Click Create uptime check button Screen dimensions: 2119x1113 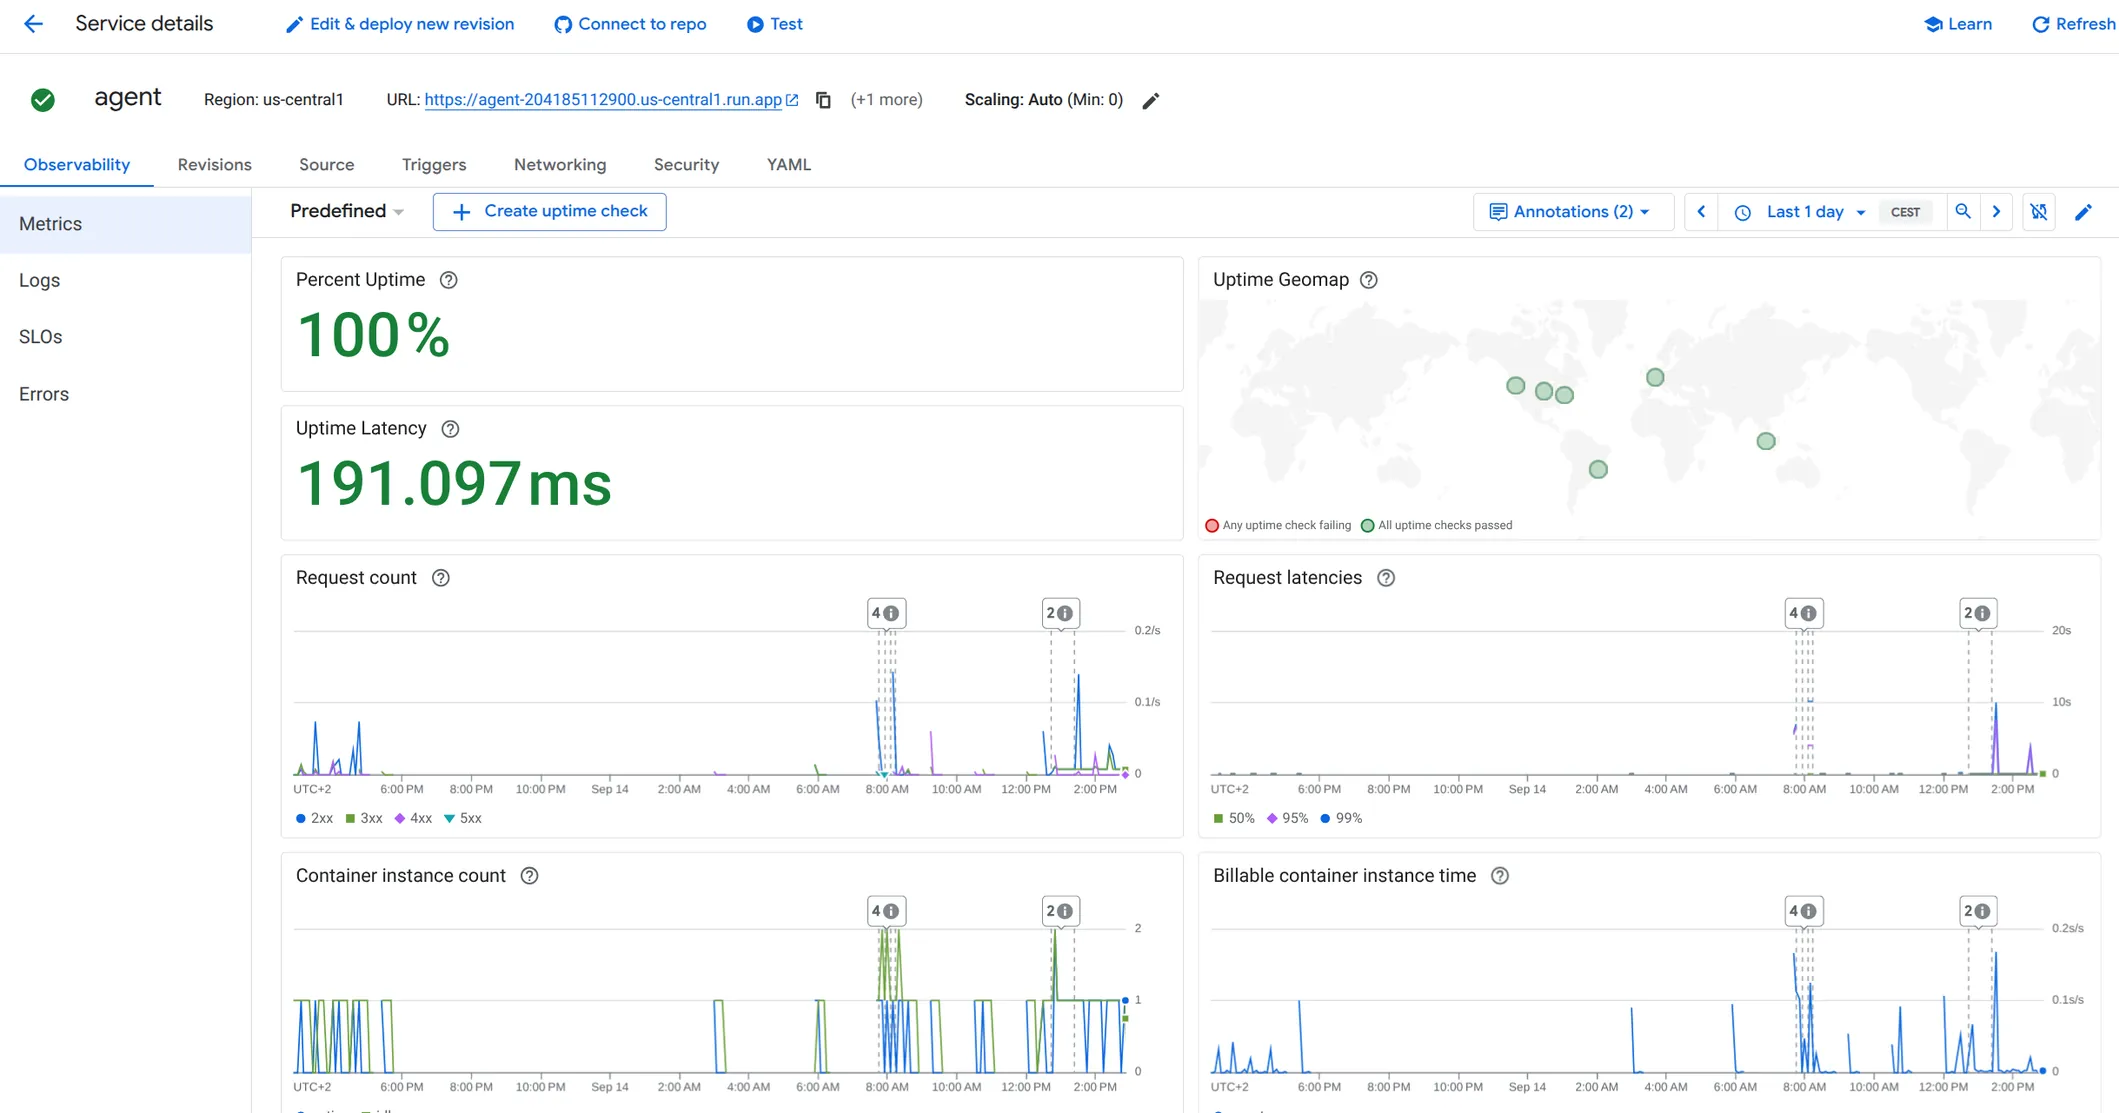pos(549,212)
